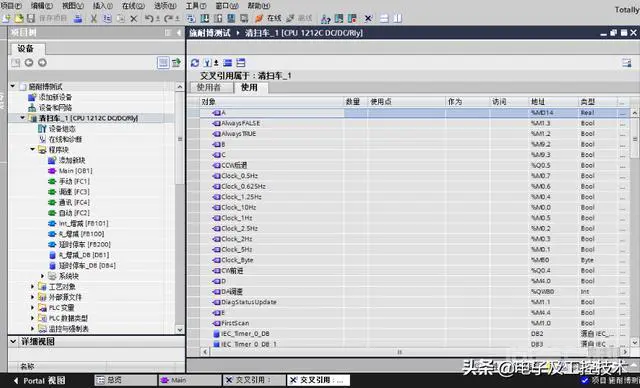Switch to the first 交叉引用 taskbar button

point(254,380)
